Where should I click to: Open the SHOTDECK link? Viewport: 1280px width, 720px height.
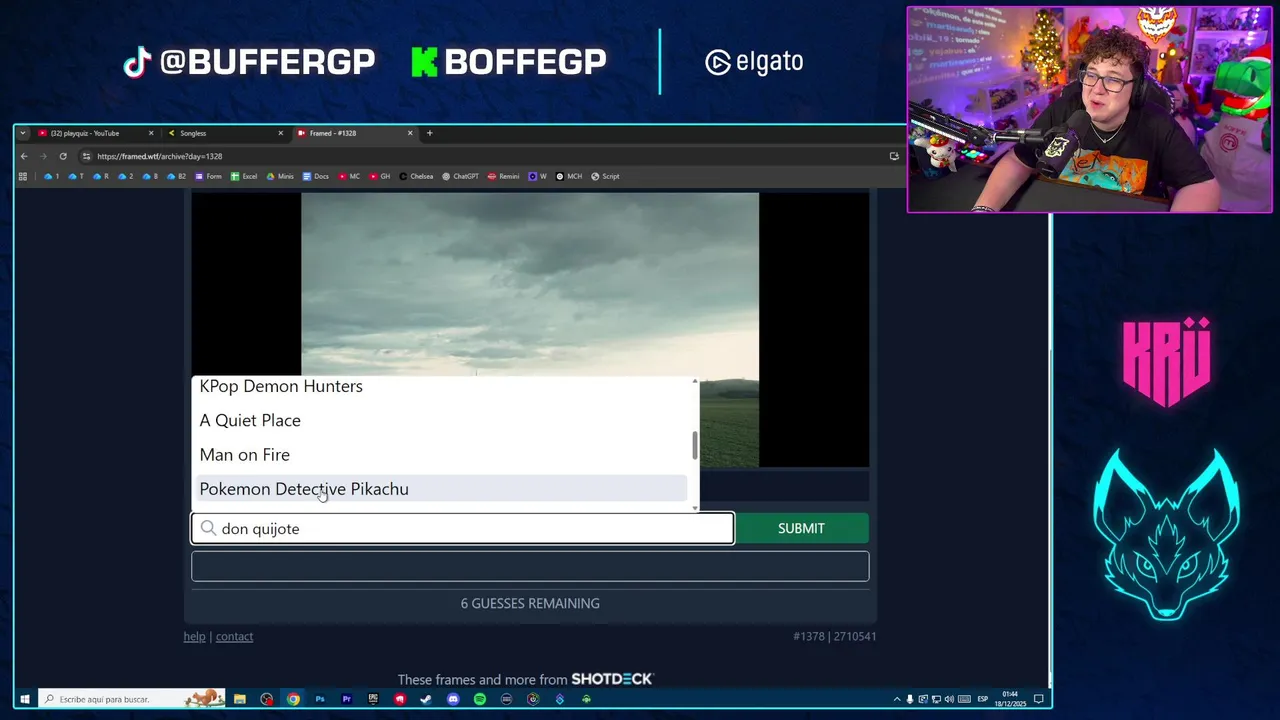pyautogui.click(x=612, y=679)
